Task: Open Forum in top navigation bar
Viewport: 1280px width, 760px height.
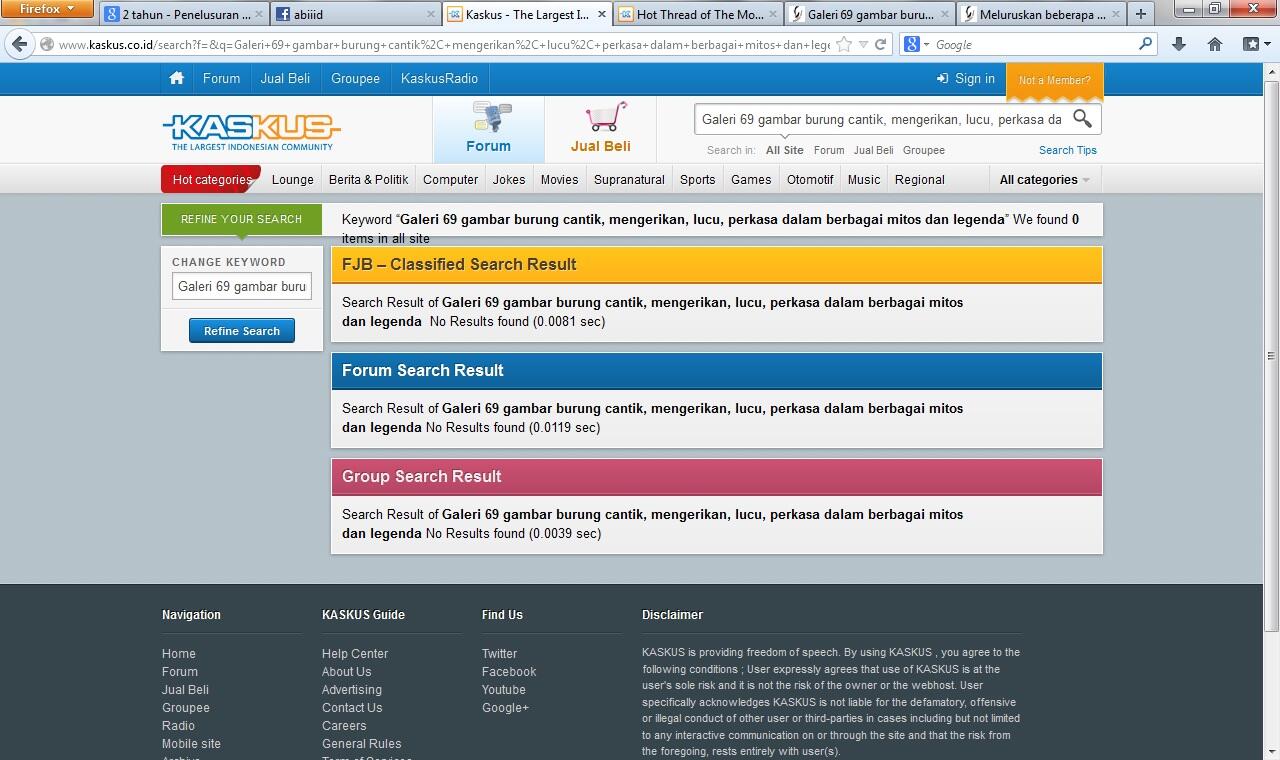Action: click(x=221, y=78)
